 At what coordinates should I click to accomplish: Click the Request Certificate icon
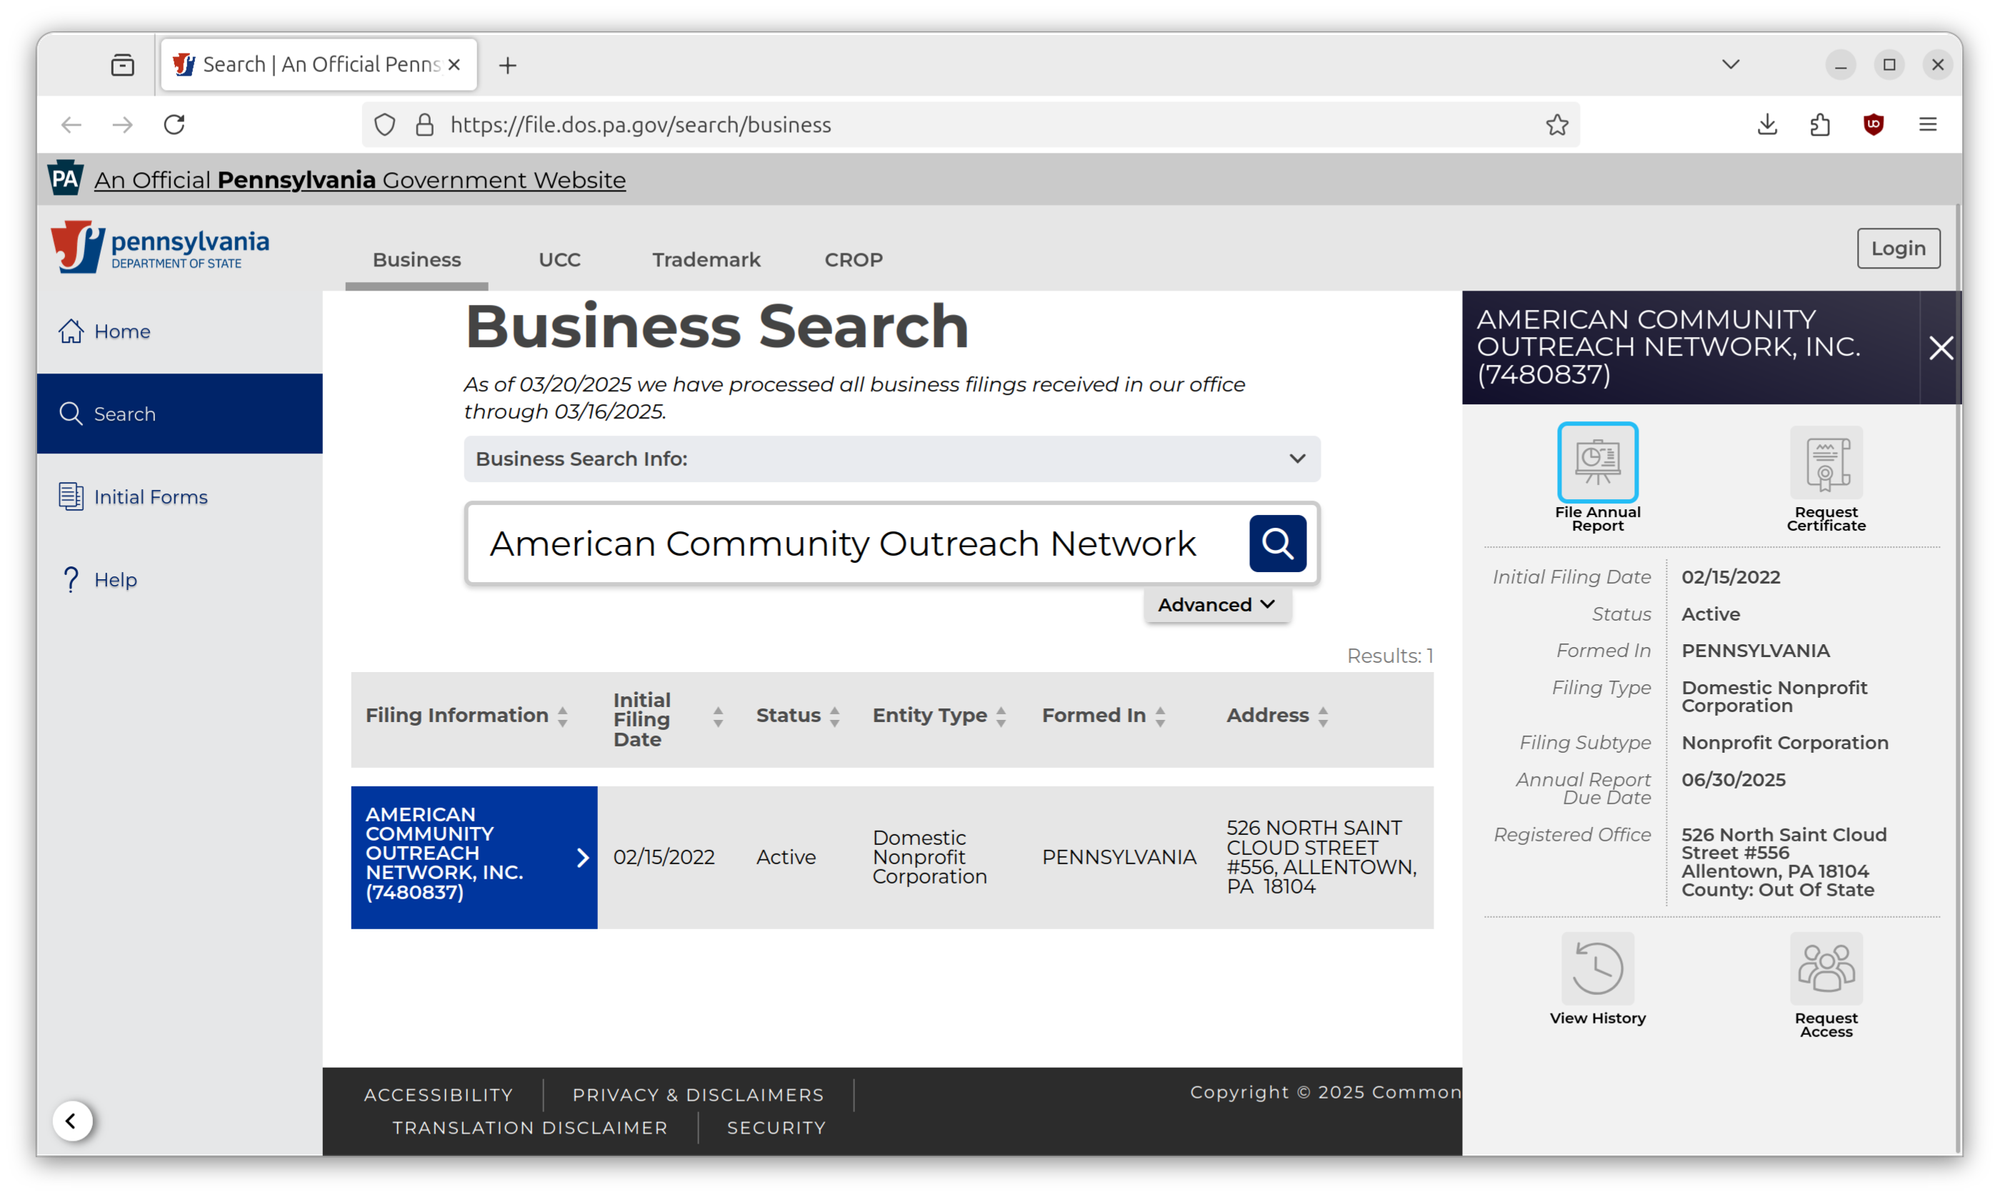(x=1826, y=462)
